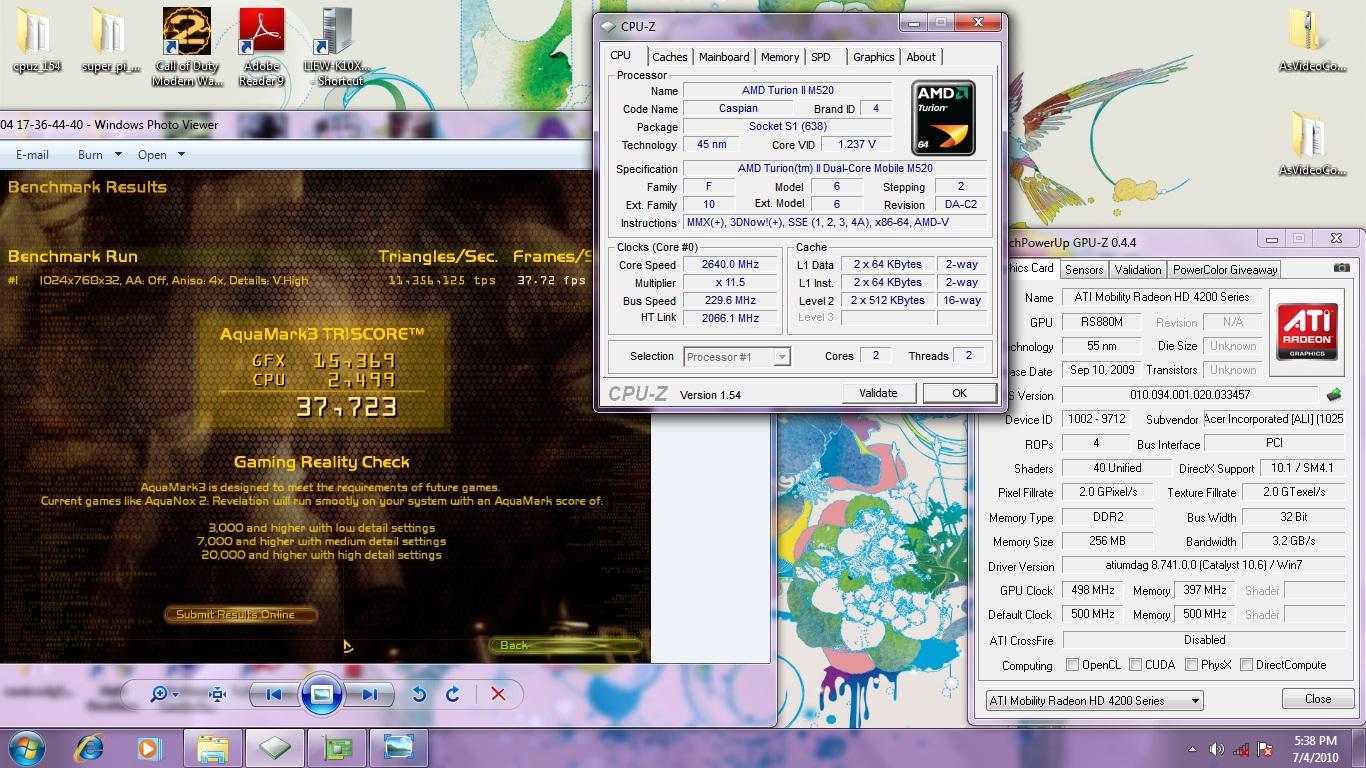
Task: Open the Windows Start menu
Action: (27, 748)
